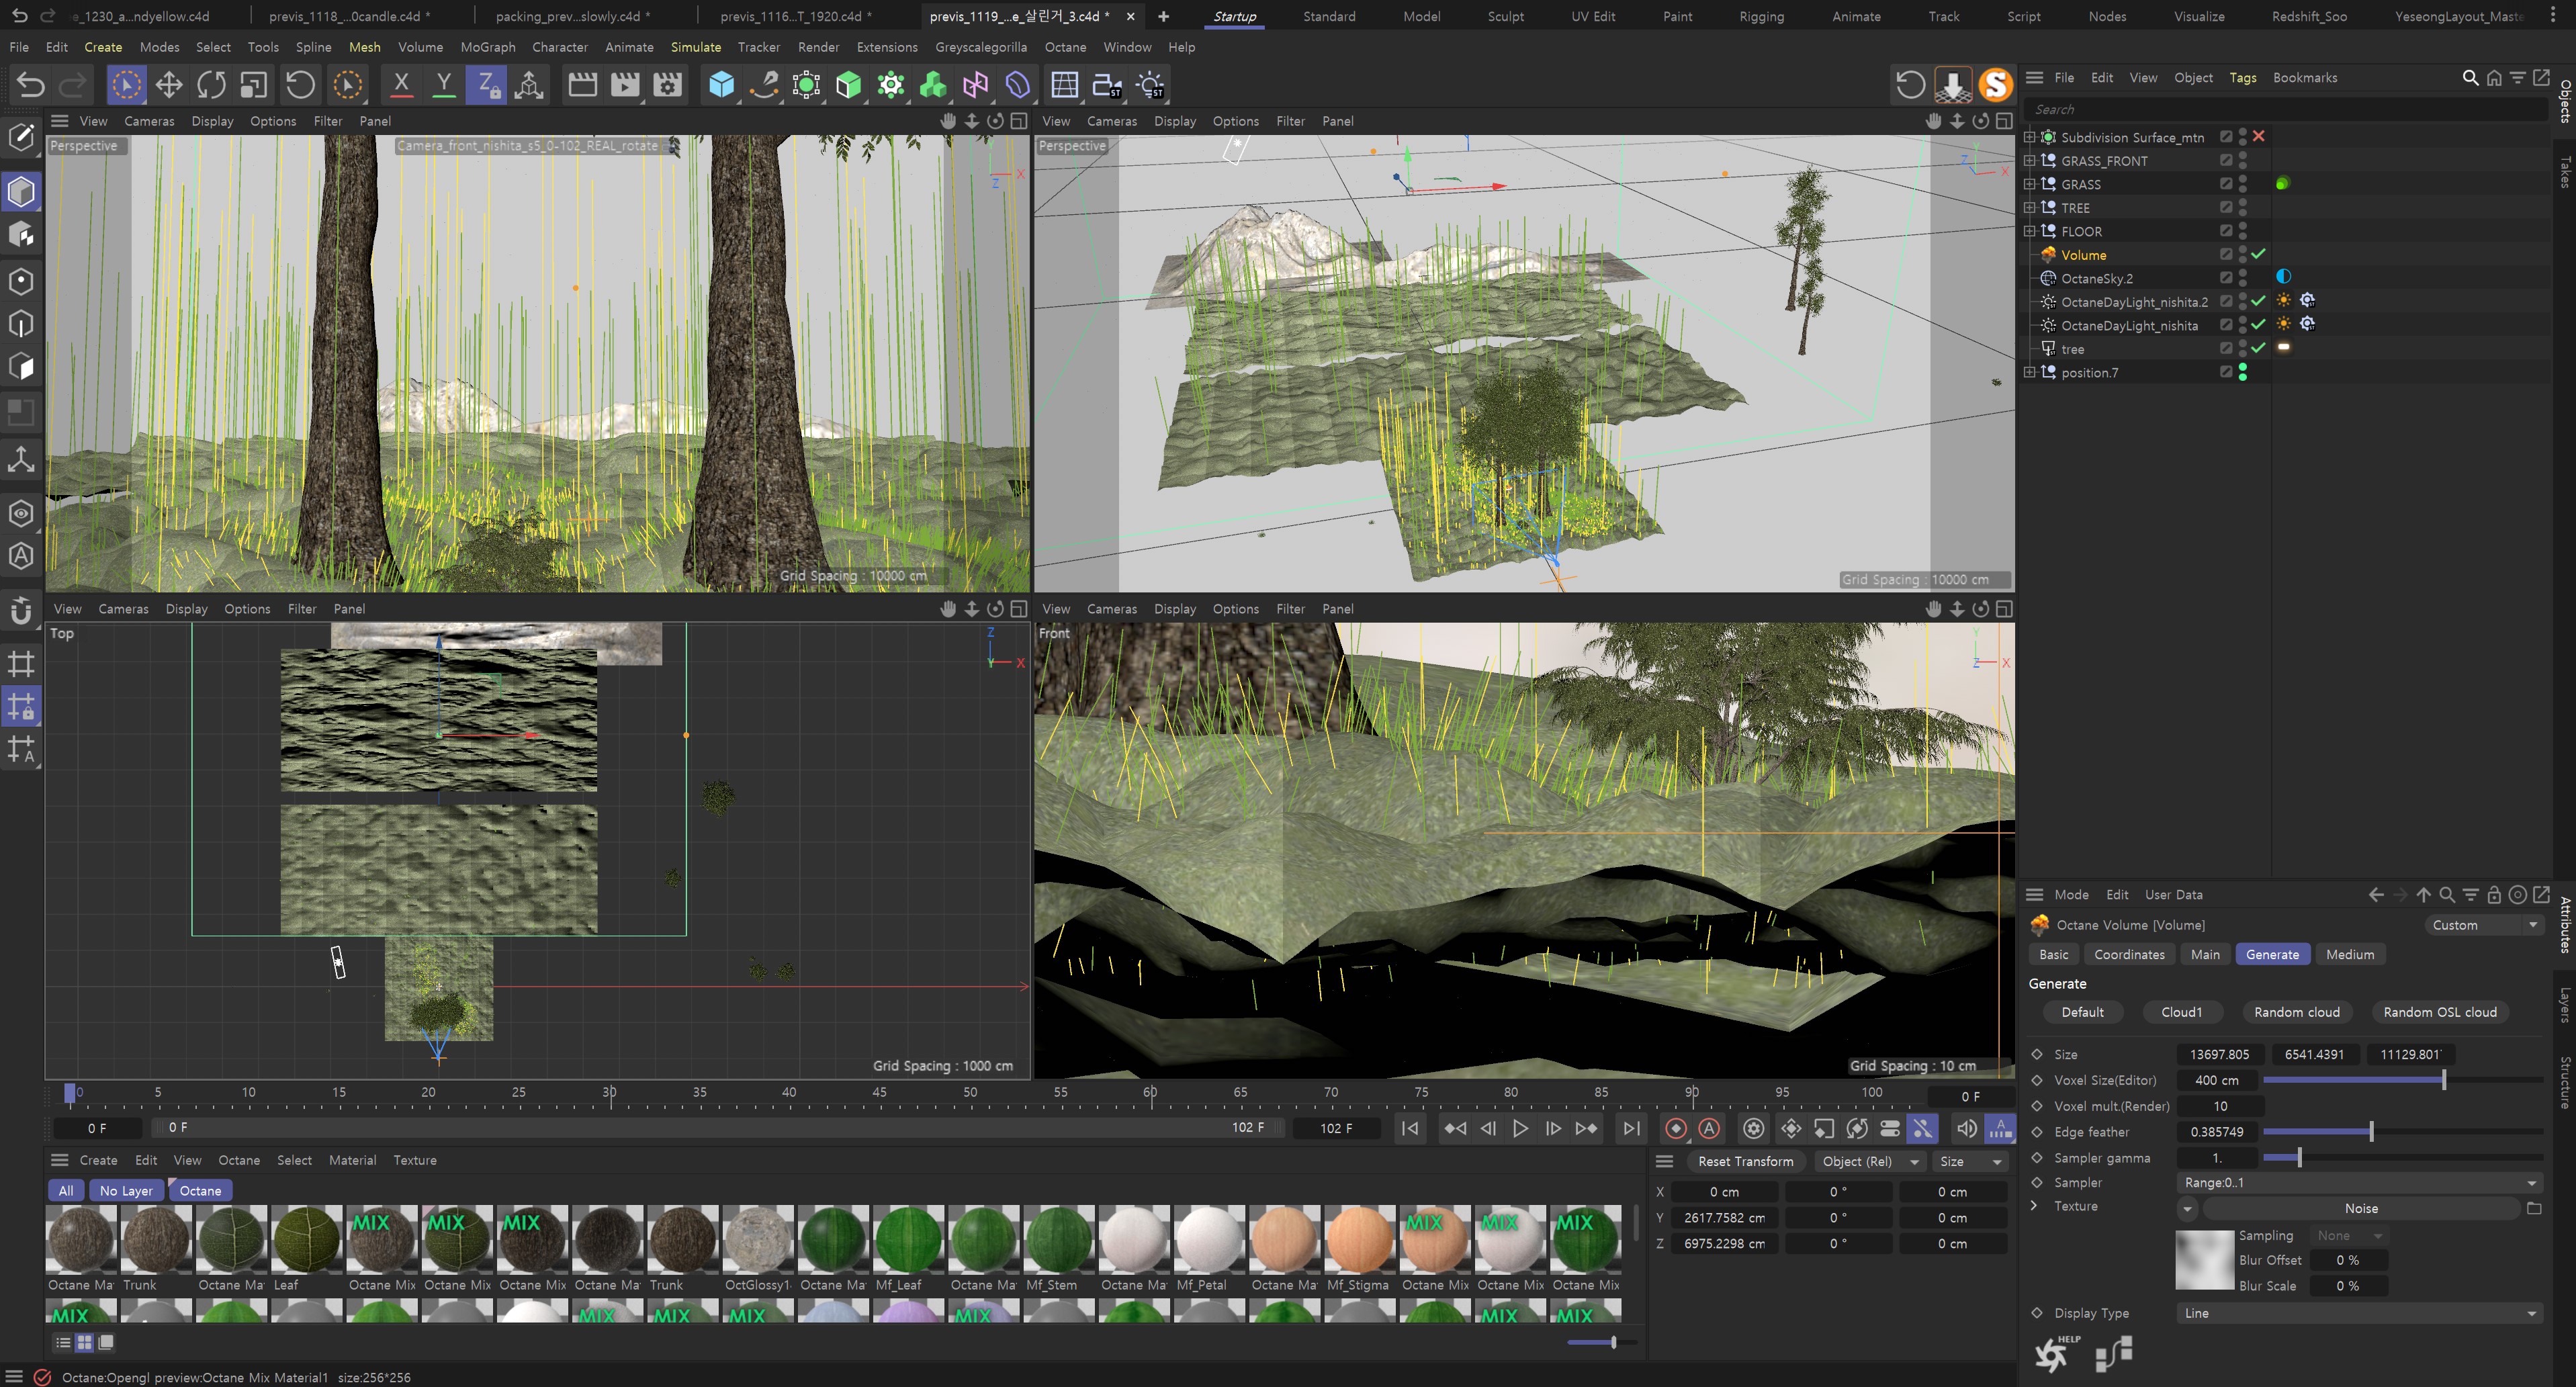The image size is (2576, 1387).
Task: Select the Rotate tool icon
Action: 211,85
